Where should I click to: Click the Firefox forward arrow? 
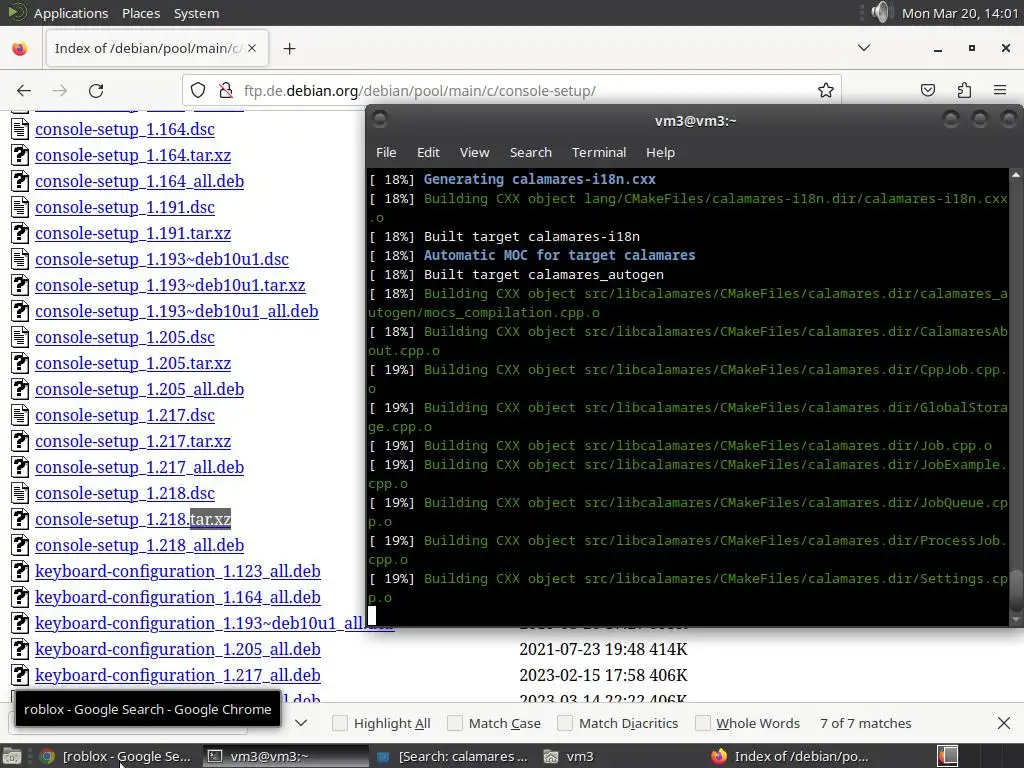(x=60, y=91)
